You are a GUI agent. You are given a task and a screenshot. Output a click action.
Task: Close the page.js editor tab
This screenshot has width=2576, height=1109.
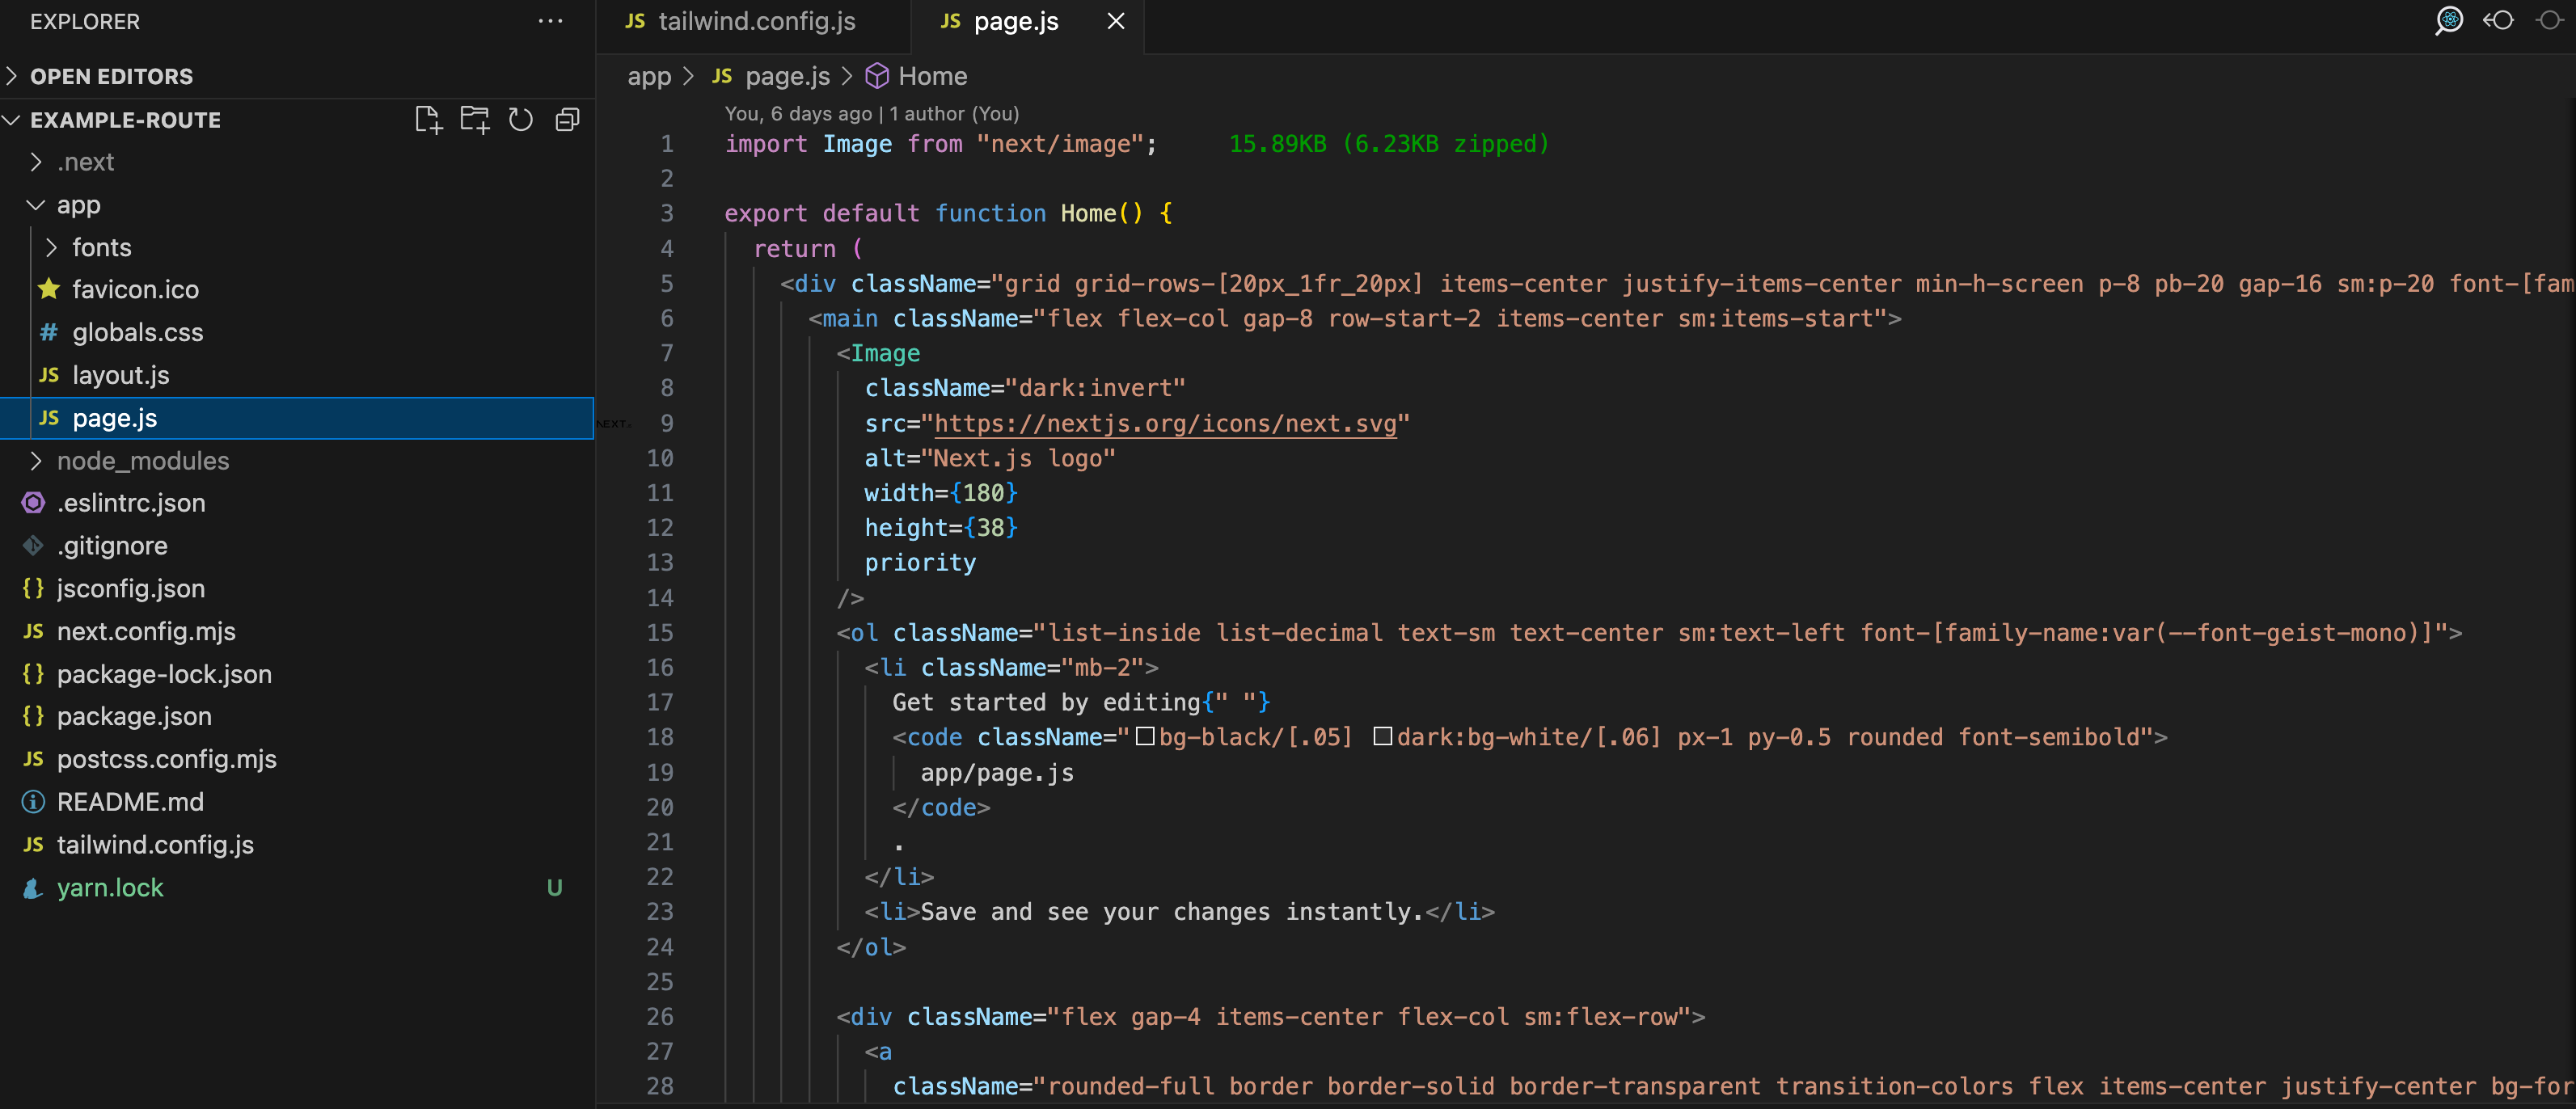pos(1116,21)
